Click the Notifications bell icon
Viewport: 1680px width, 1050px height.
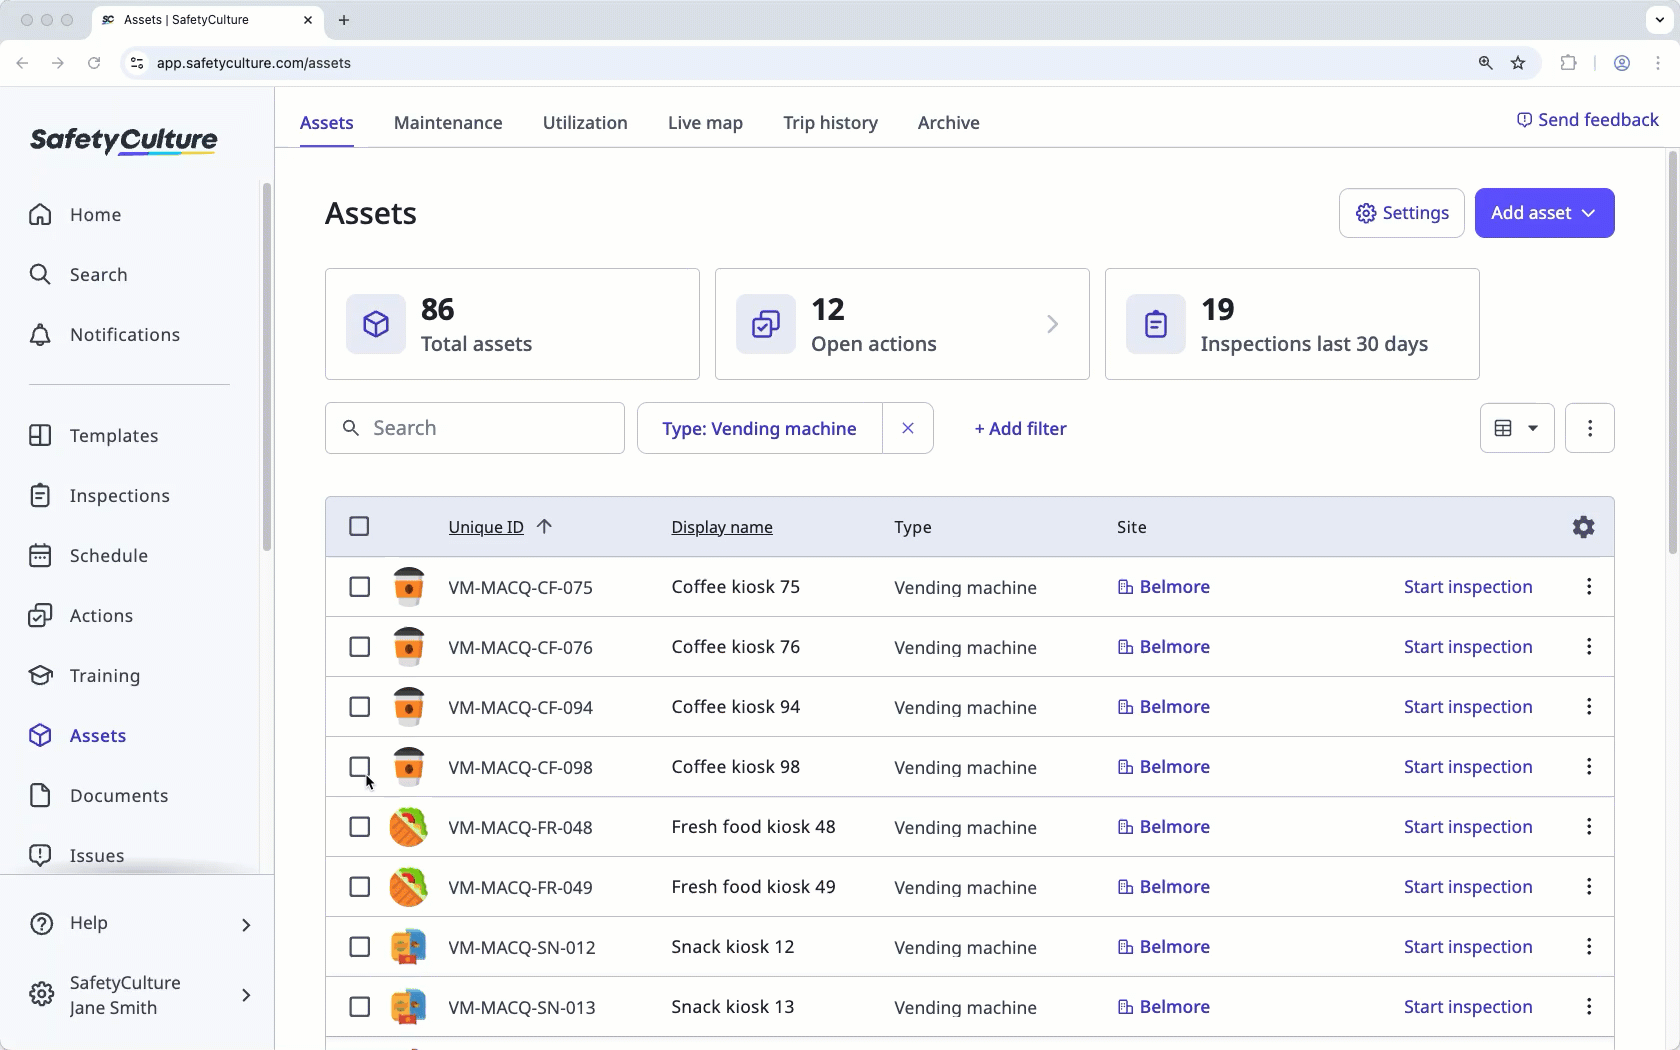coord(40,334)
